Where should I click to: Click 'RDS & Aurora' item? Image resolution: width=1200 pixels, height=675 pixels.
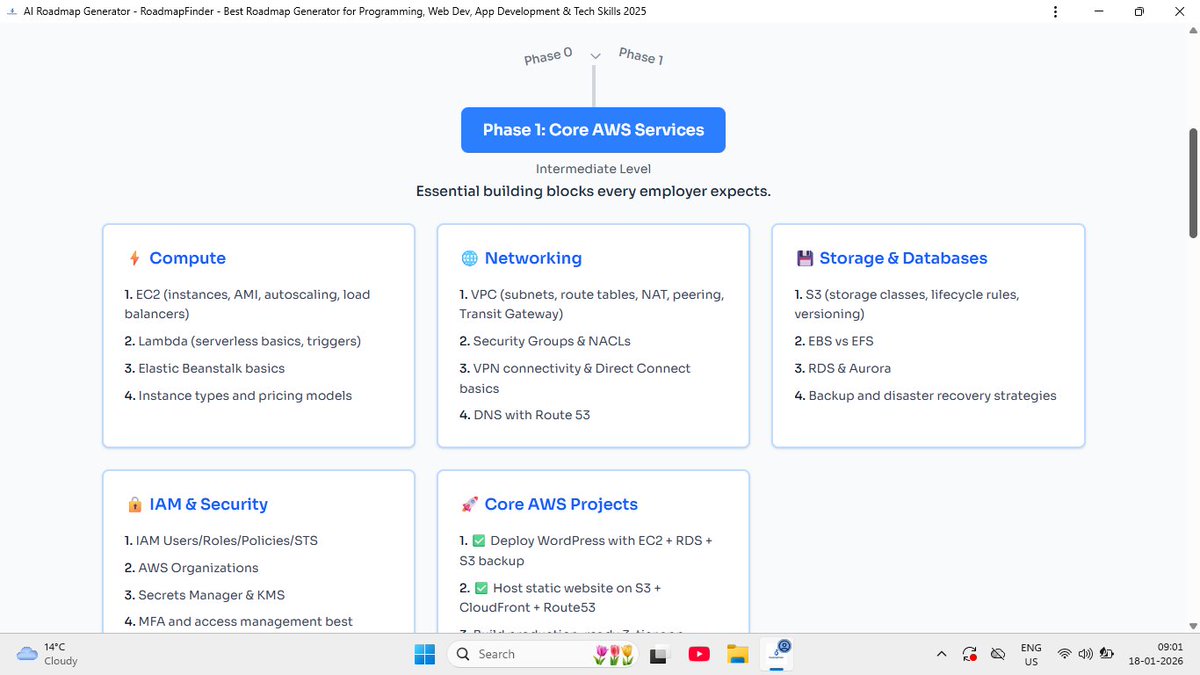tap(843, 368)
